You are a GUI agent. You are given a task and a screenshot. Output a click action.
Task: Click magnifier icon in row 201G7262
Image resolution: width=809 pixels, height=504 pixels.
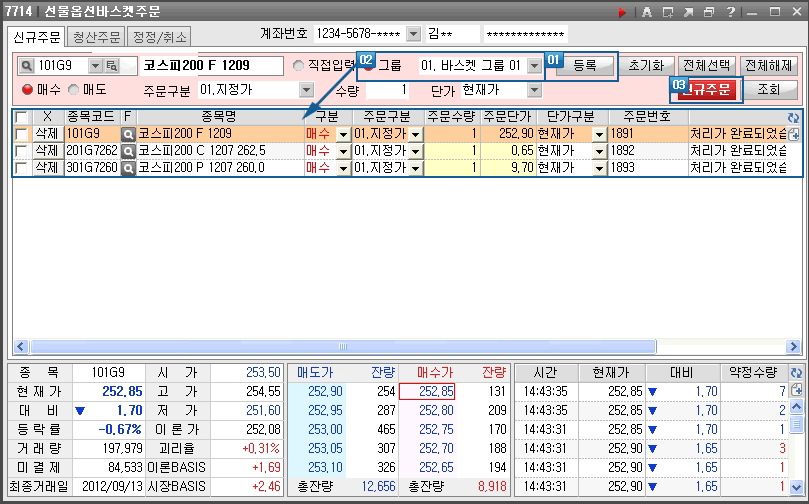tap(128, 151)
